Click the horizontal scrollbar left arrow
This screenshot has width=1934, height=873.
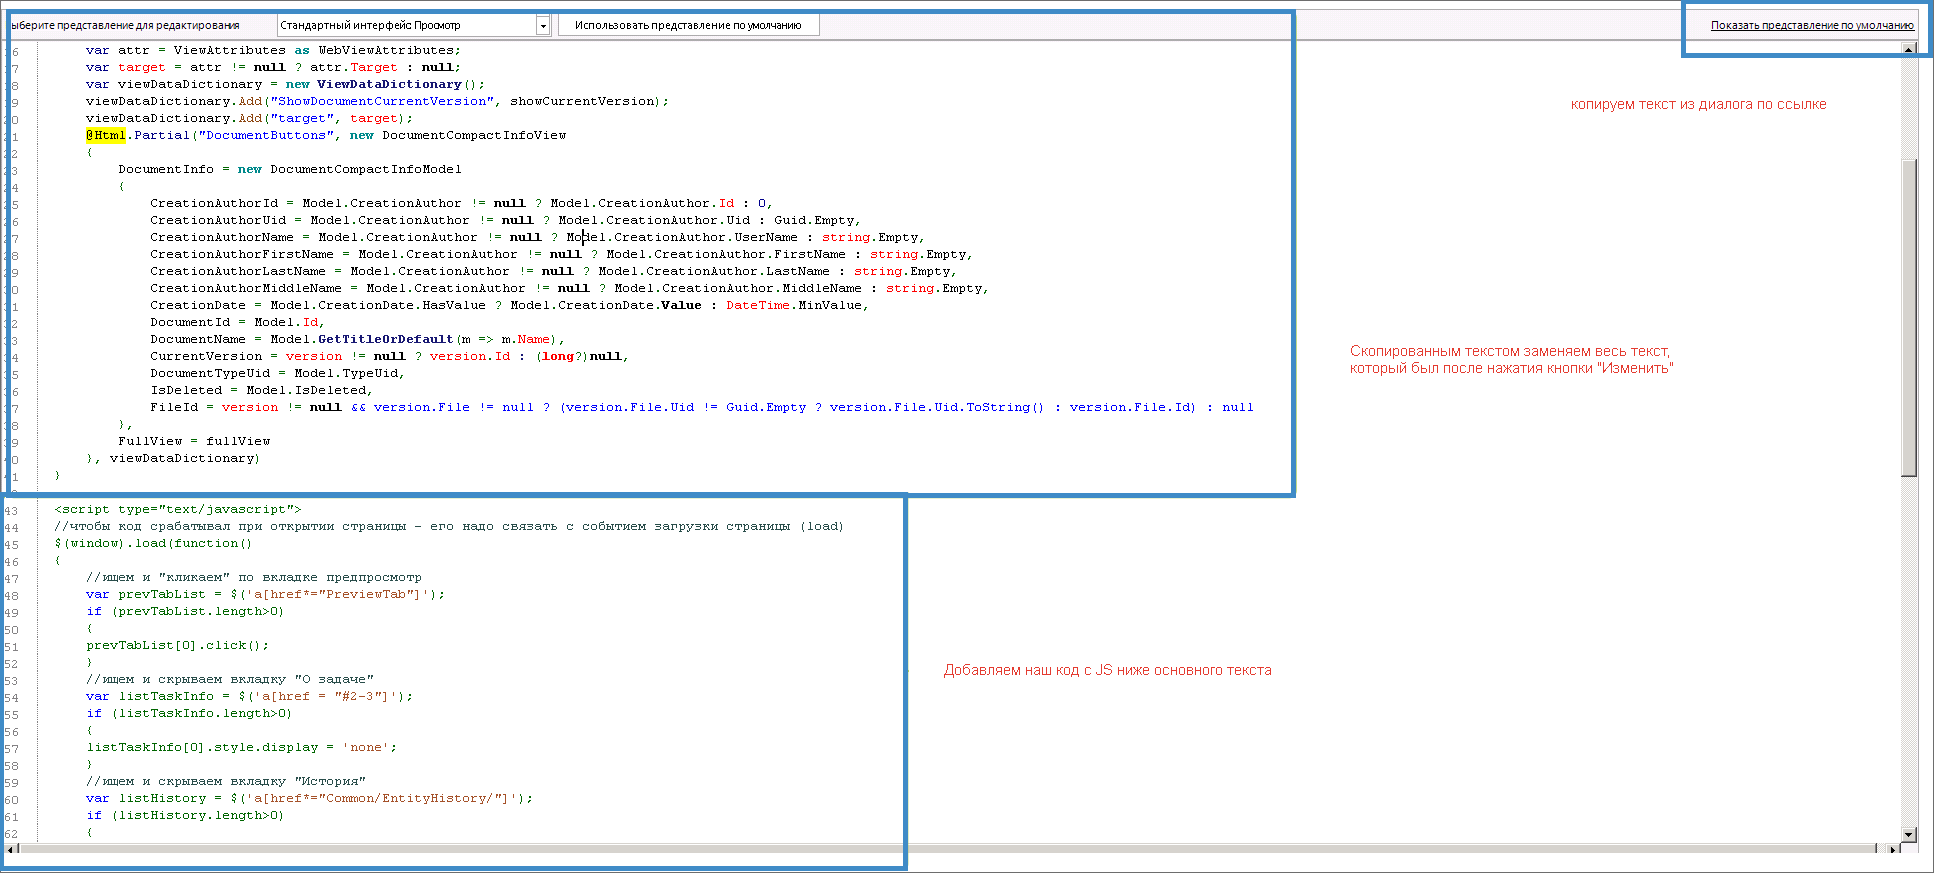(x=11, y=849)
